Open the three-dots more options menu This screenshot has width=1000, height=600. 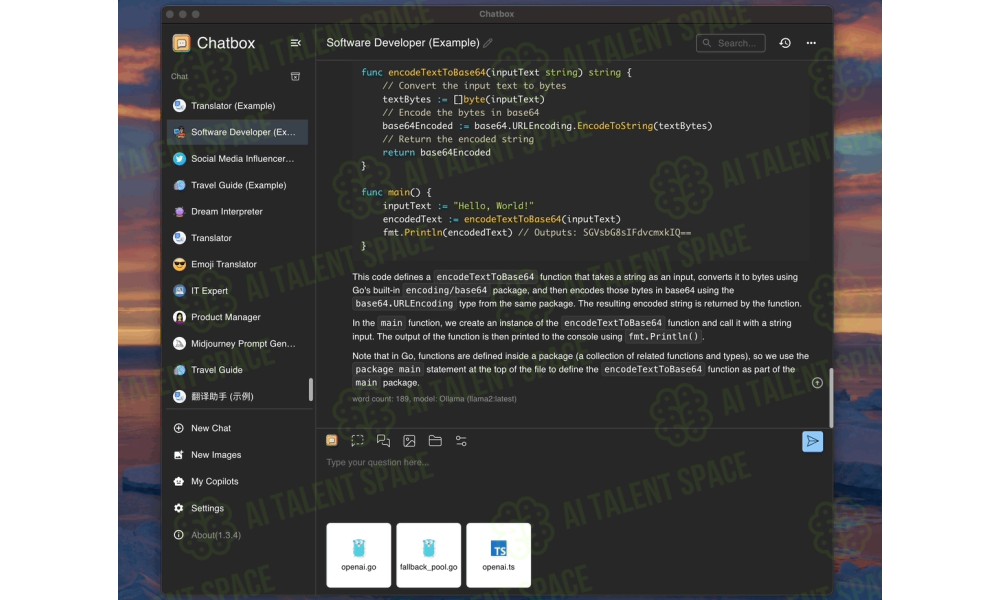pyautogui.click(x=811, y=43)
